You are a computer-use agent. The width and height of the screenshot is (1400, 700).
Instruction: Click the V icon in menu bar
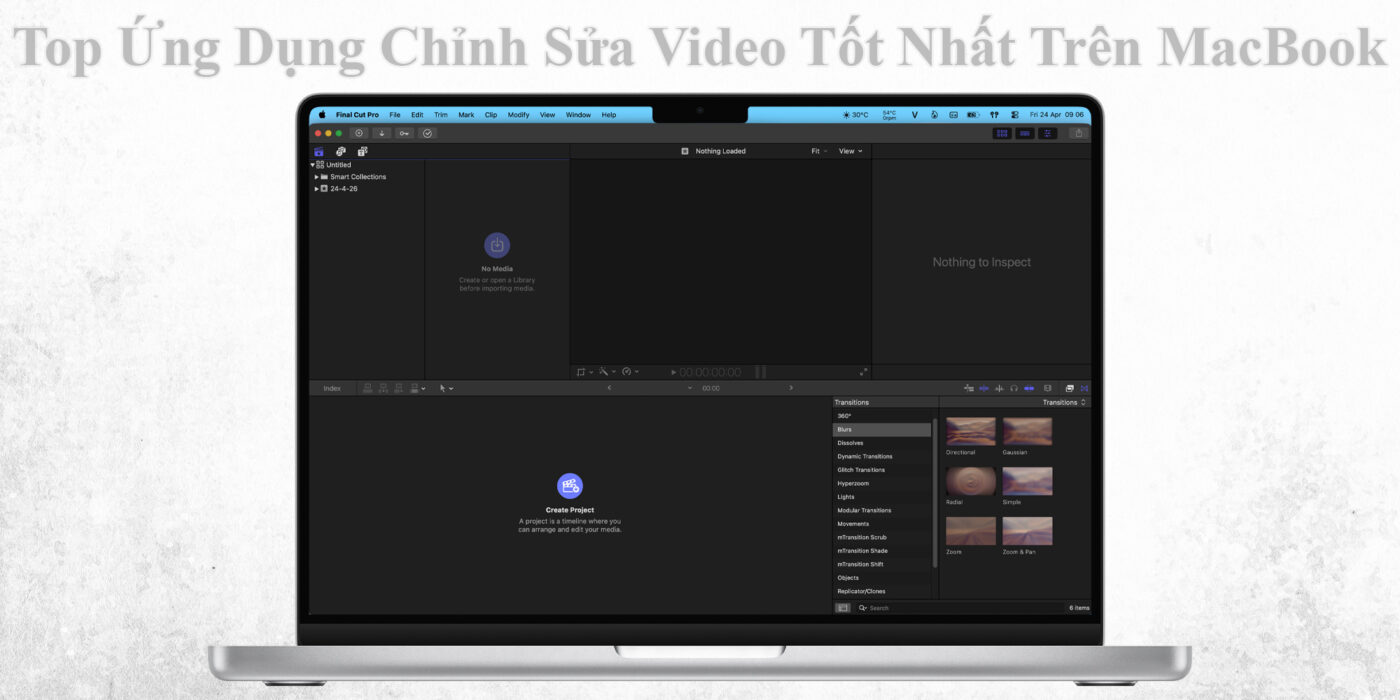coord(914,115)
